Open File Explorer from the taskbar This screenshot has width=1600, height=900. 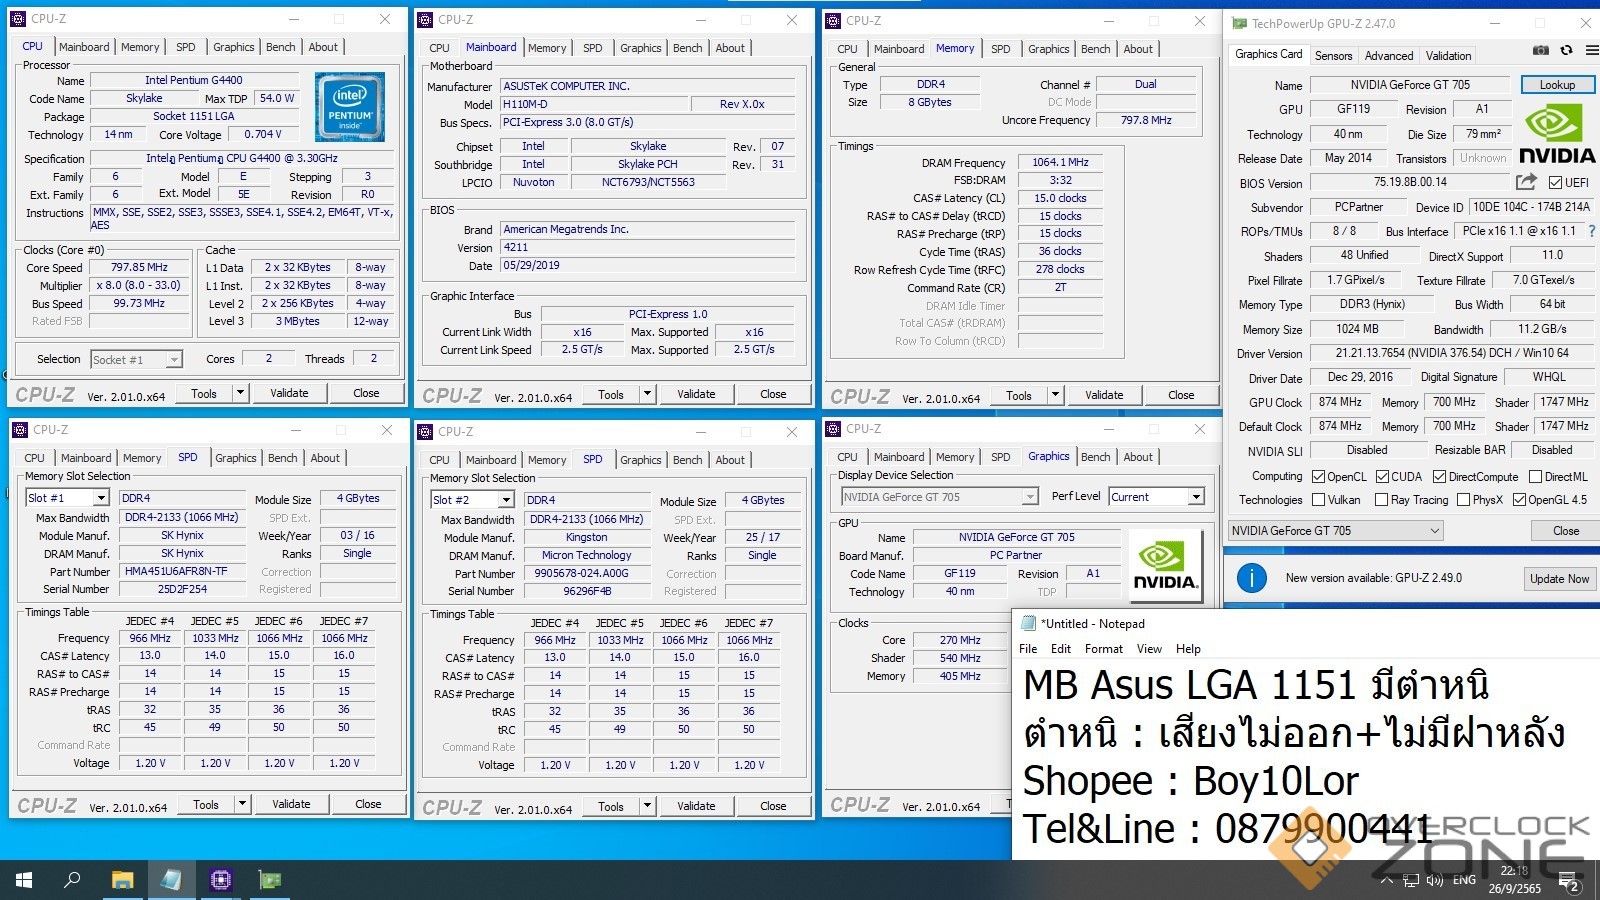(122, 880)
